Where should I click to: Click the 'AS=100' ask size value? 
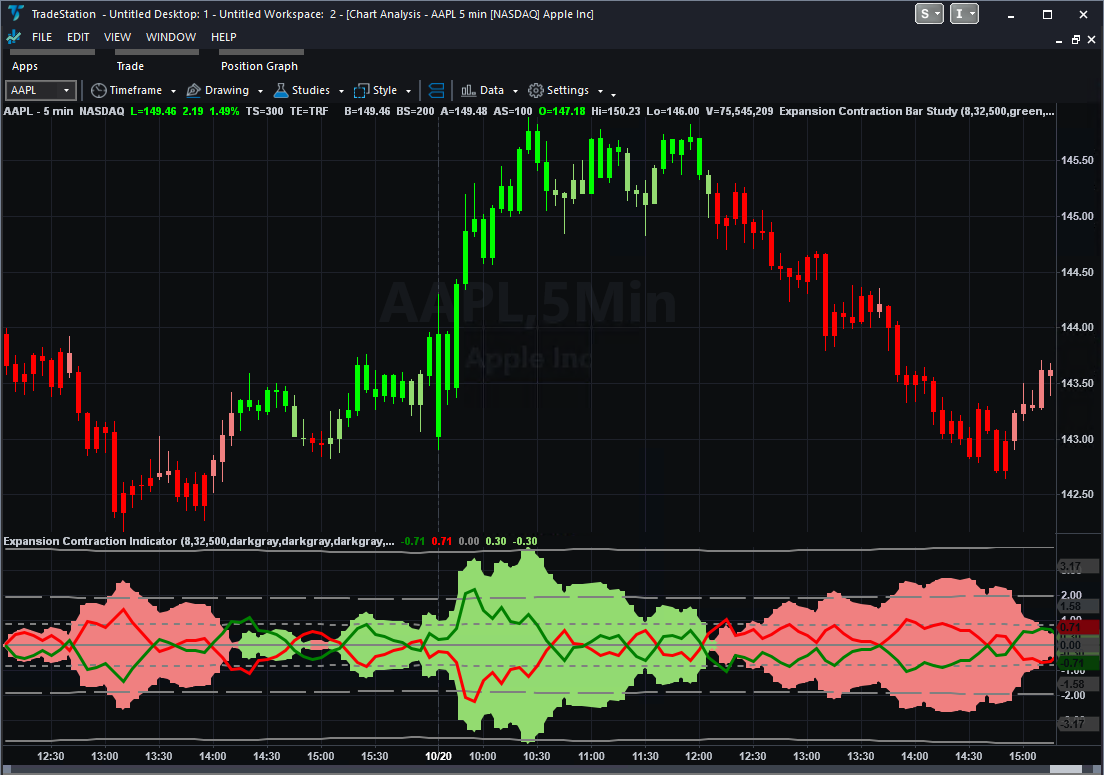click(x=513, y=111)
